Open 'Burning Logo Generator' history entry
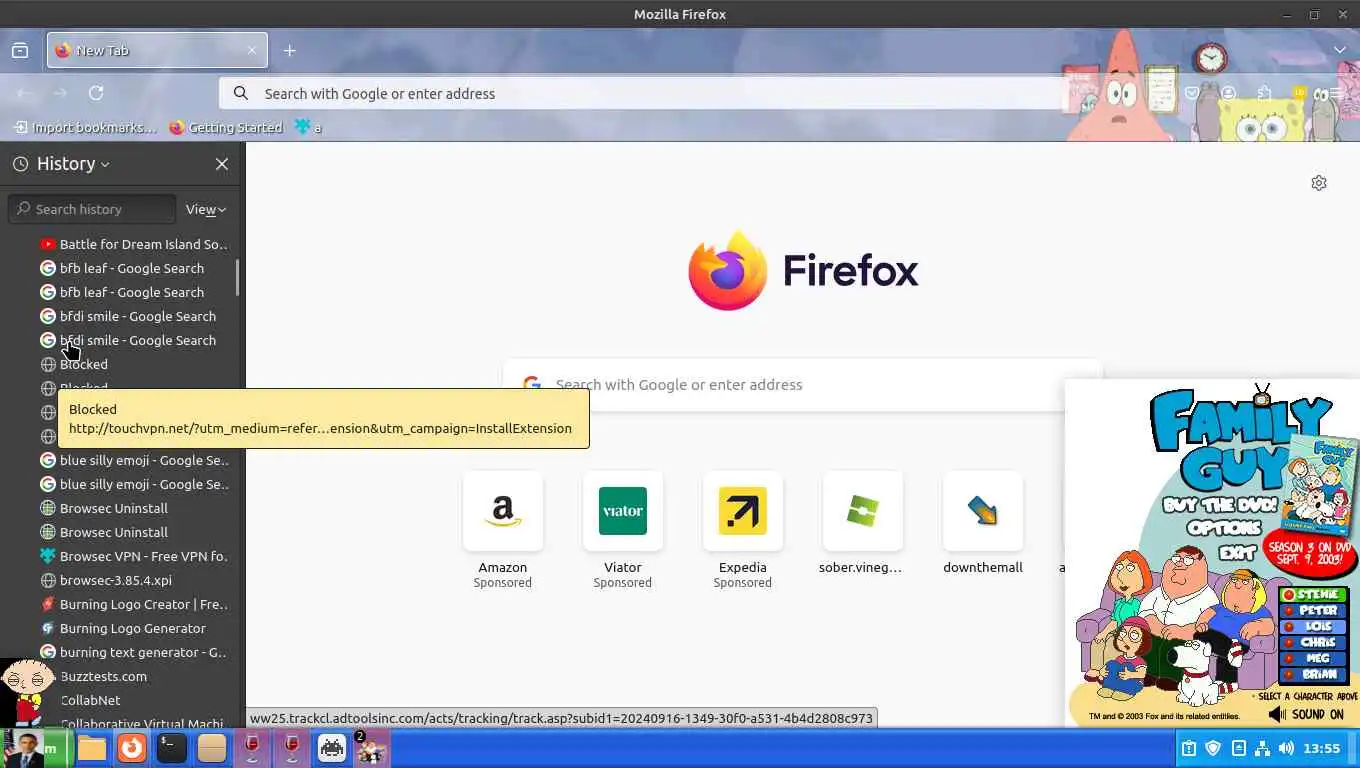Viewport: 1360px width, 768px height. point(123,628)
